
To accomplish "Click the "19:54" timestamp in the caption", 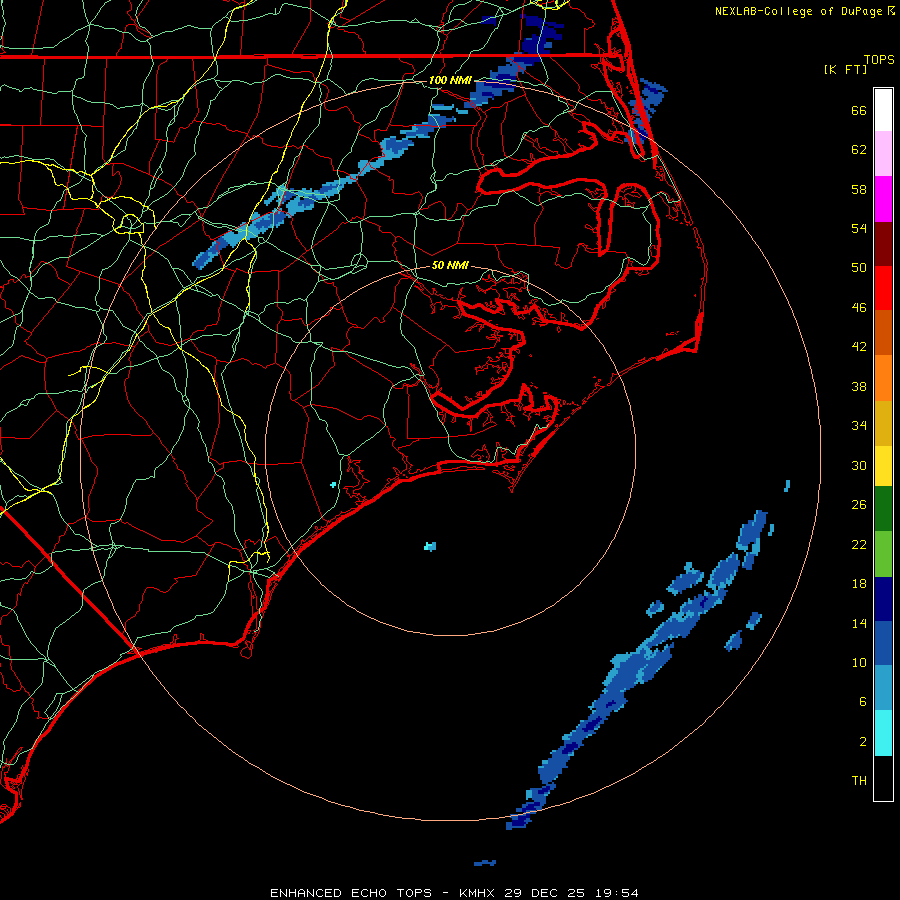I will [617, 893].
